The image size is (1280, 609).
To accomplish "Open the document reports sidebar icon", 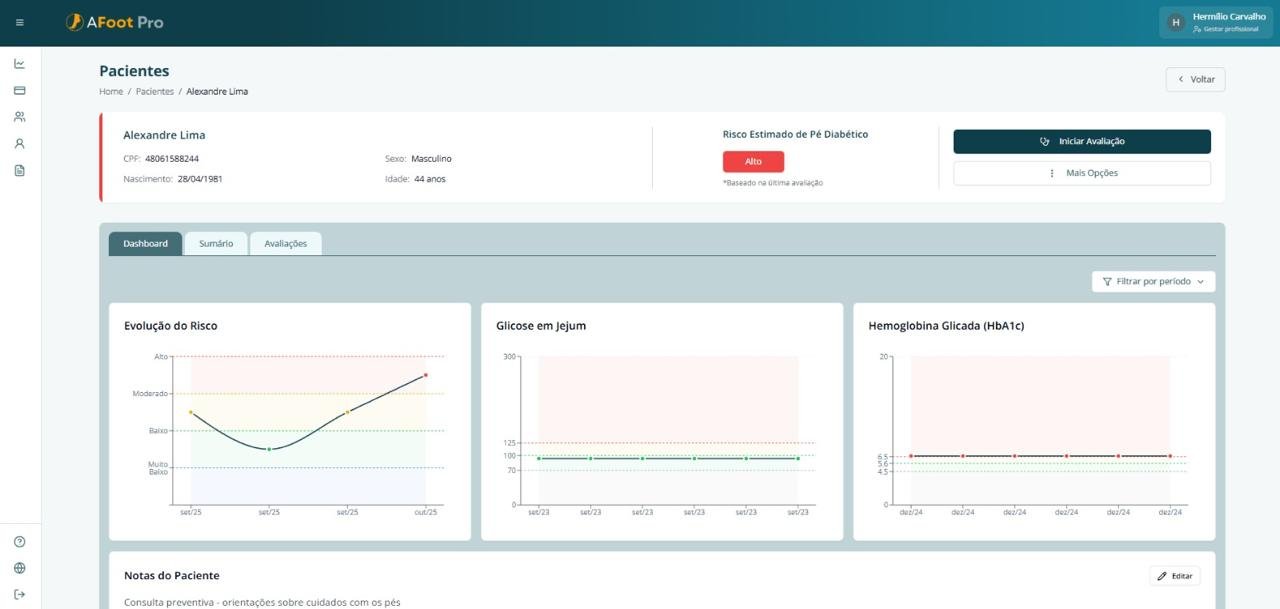I will pyautogui.click(x=20, y=171).
